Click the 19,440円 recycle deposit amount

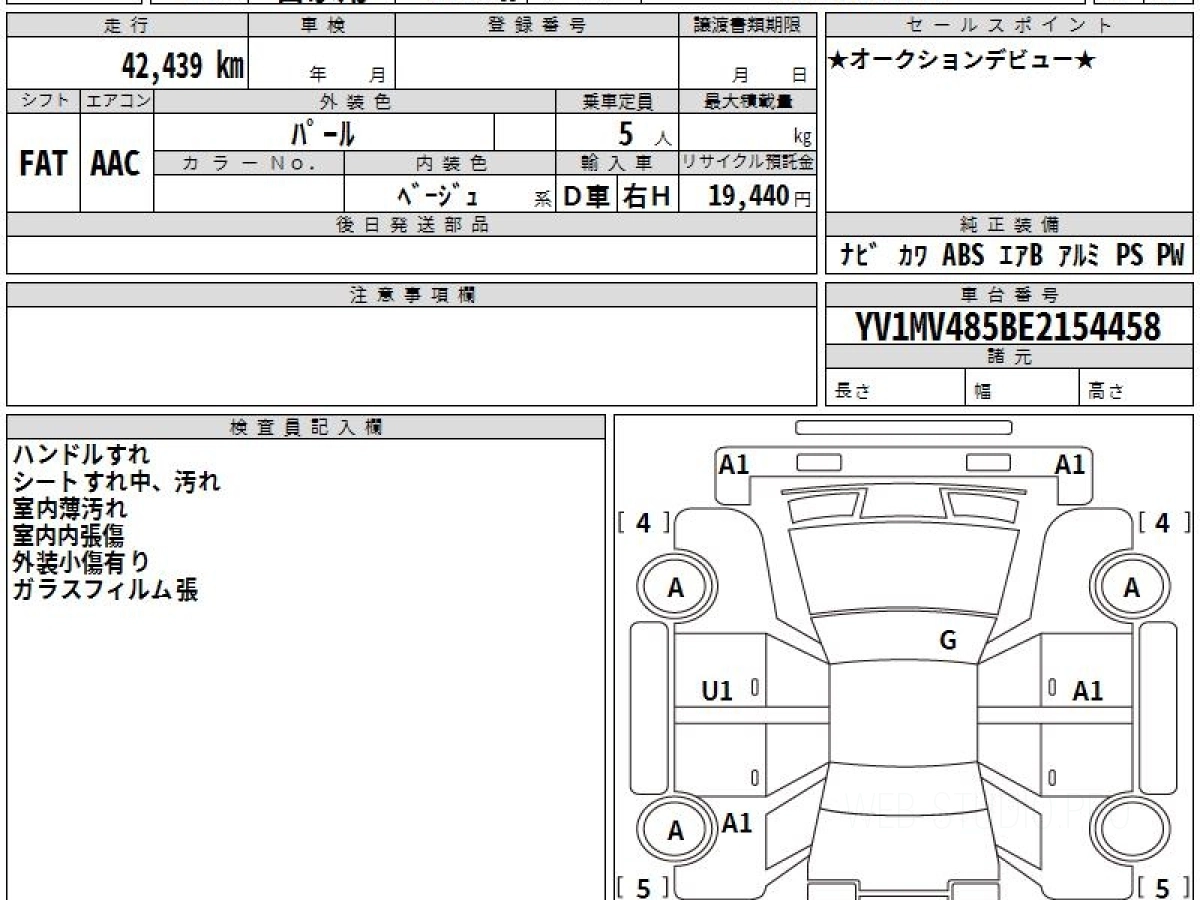coord(759,196)
